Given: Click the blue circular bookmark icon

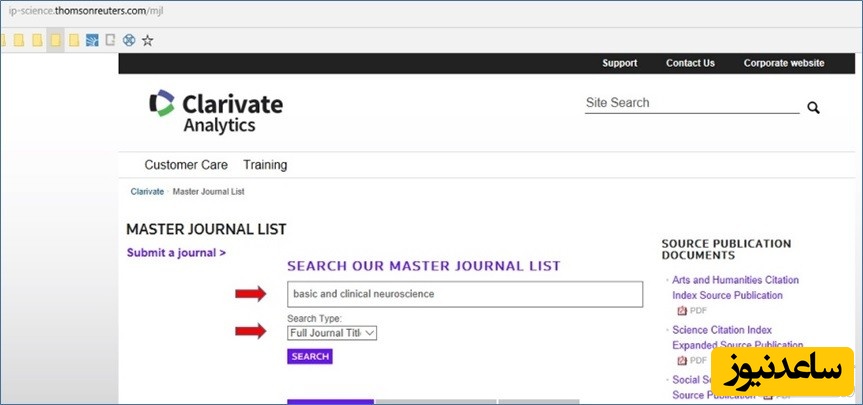Looking at the screenshot, I should point(128,40).
